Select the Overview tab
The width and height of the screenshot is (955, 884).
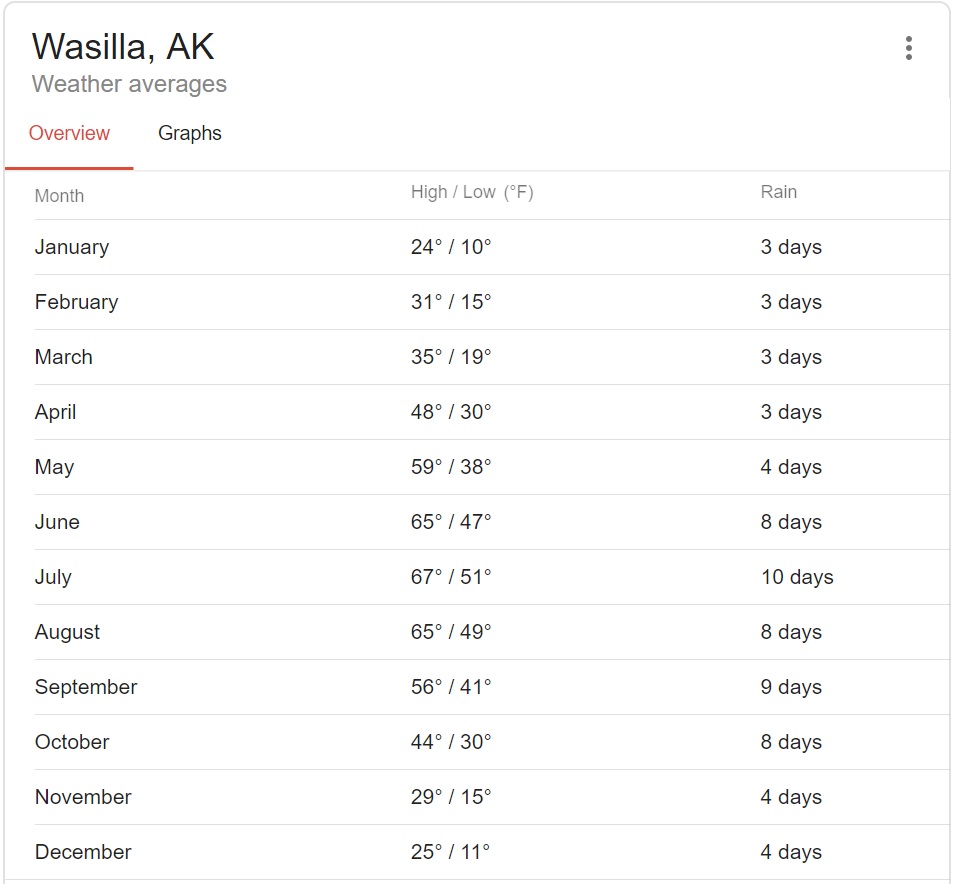click(x=69, y=134)
